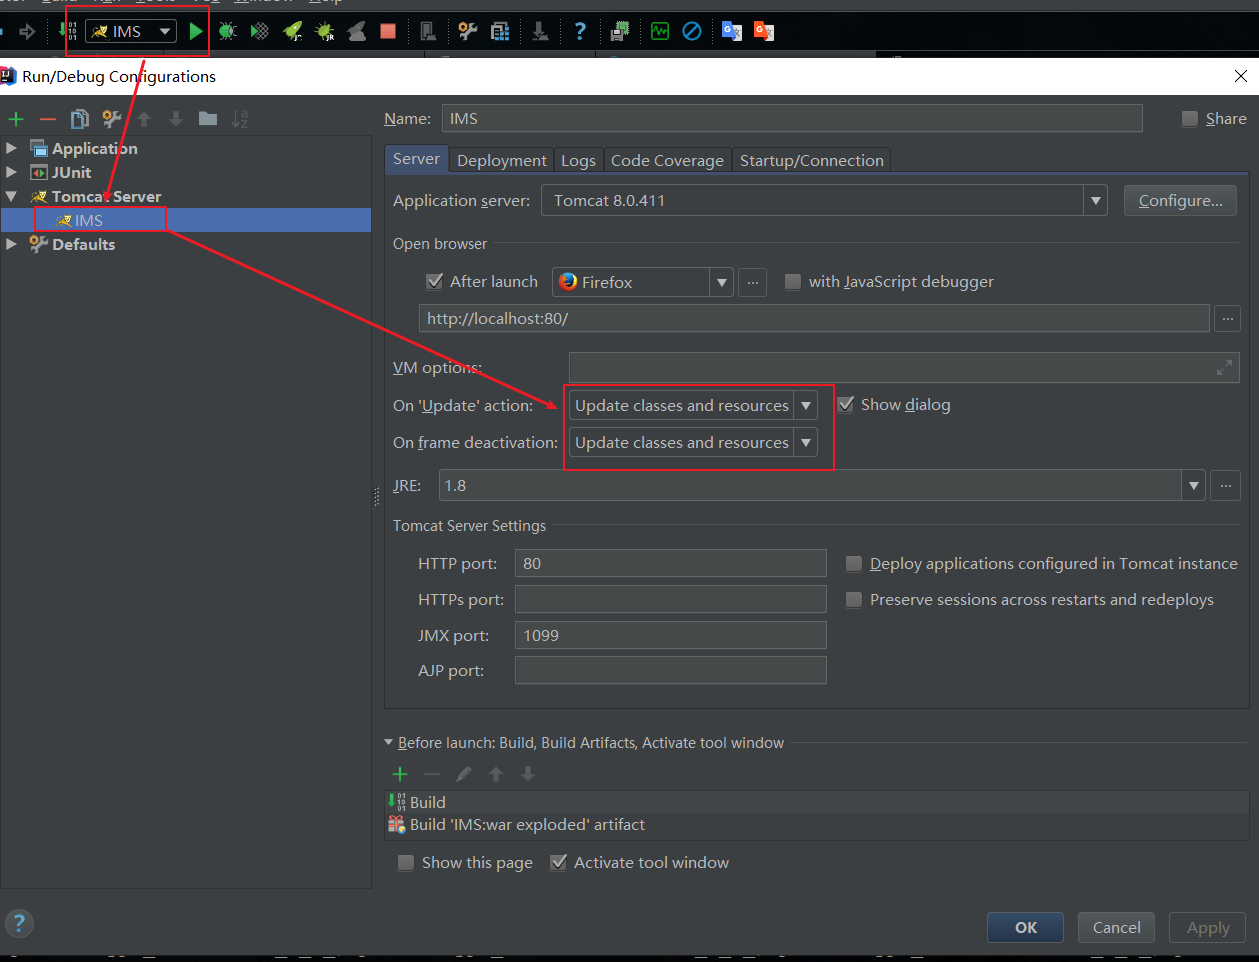The image size is (1259, 962).
Task: Uncheck After launch browser option
Action: [x=434, y=282]
